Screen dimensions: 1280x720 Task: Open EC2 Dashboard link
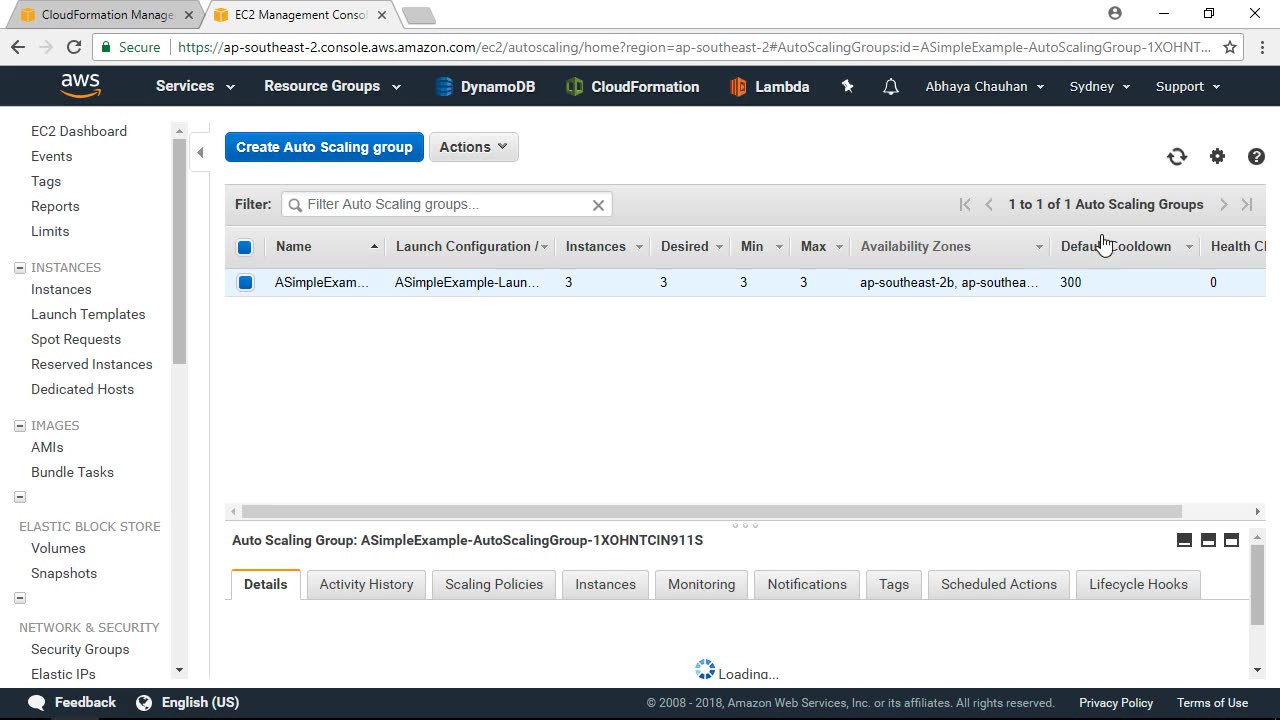coord(79,131)
